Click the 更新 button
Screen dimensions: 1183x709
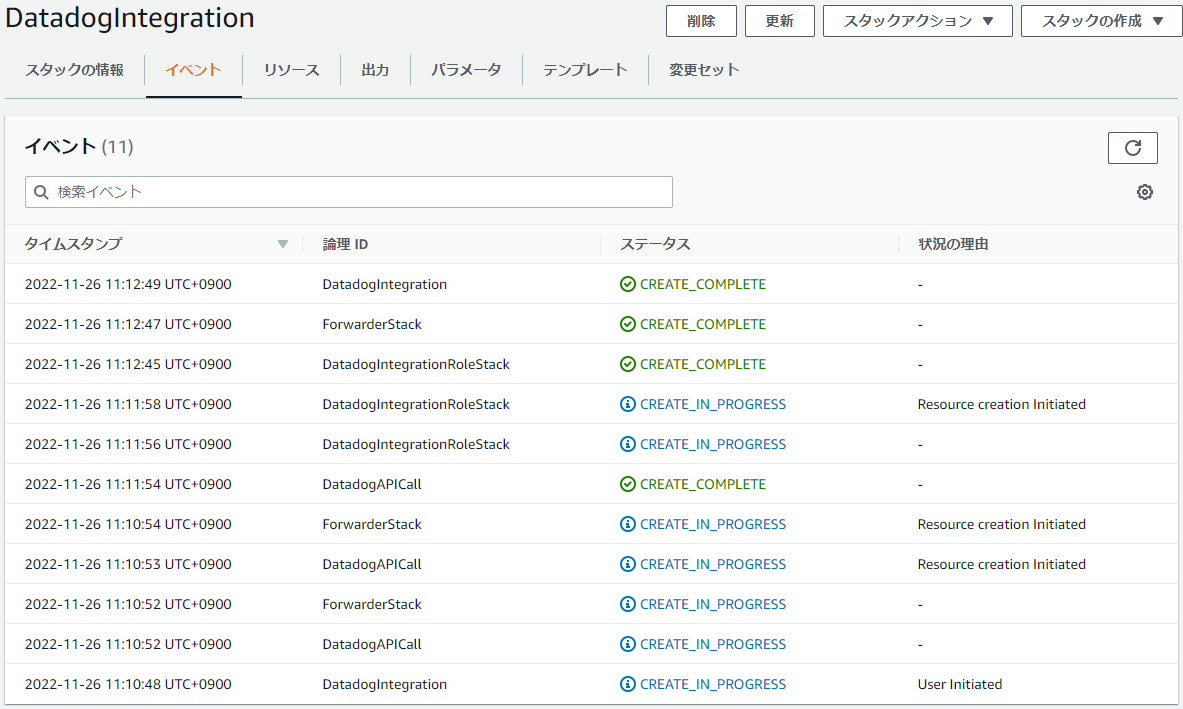(779, 21)
